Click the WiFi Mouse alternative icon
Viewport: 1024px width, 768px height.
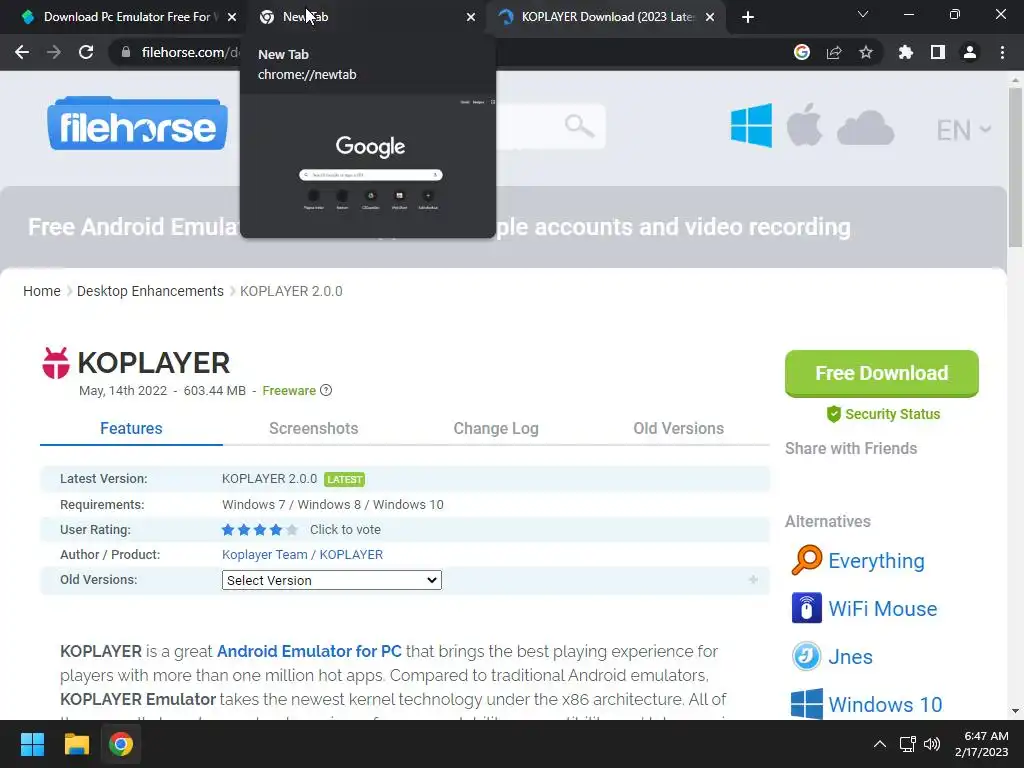[807, 608]
